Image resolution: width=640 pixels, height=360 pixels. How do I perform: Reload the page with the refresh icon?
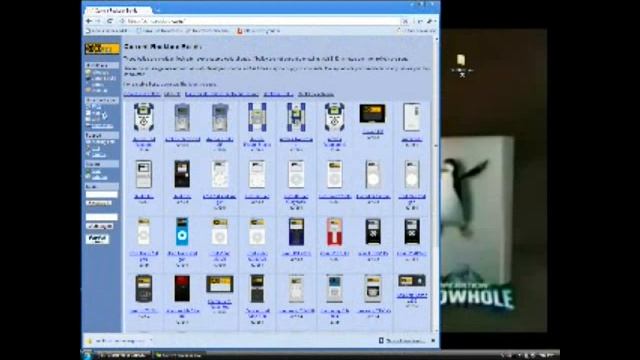tap(109, 21)
